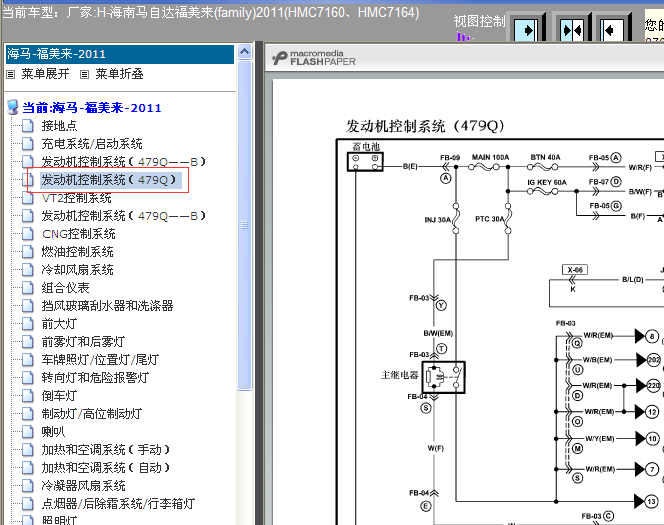Click the 主继电器 relay symbol in diagram
Image resolution: width=664 pixels, height=525 pixels.
[x=443, y=377]
